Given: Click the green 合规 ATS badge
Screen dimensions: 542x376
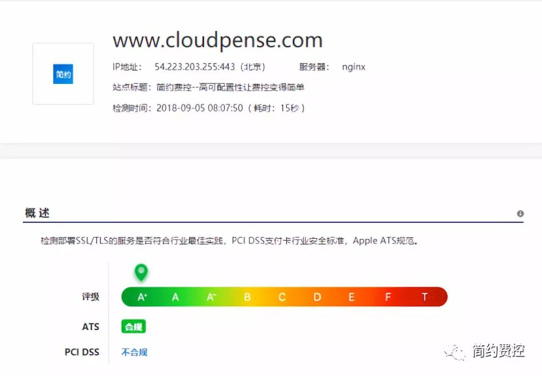Looking at the screenshot, I should (x=133, y=327).
